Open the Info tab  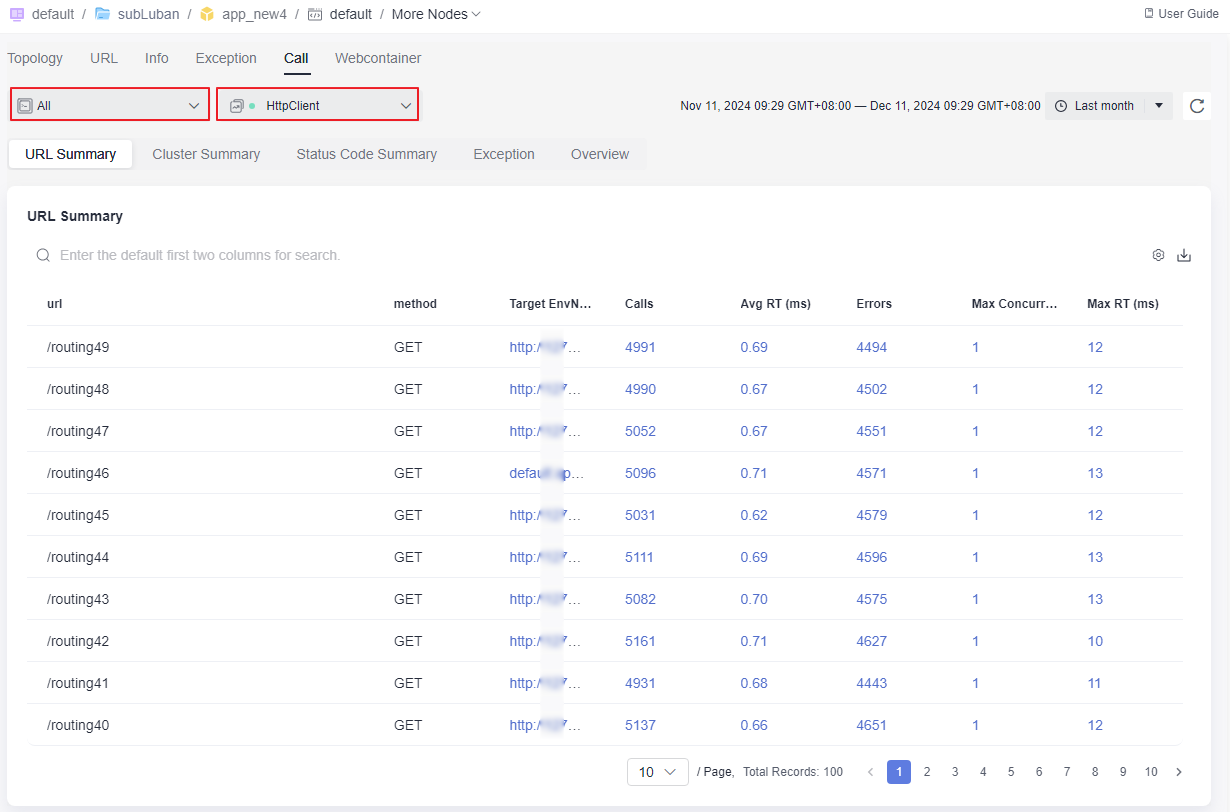pos(157,58)
